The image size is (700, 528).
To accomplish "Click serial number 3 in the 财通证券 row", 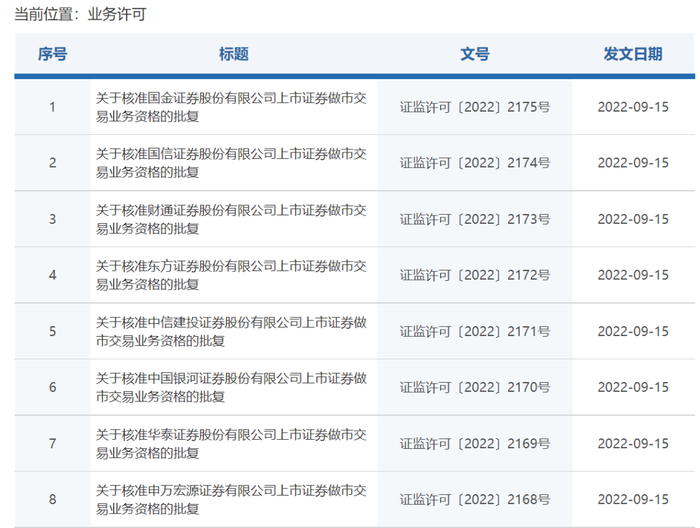I will [53, 219].
